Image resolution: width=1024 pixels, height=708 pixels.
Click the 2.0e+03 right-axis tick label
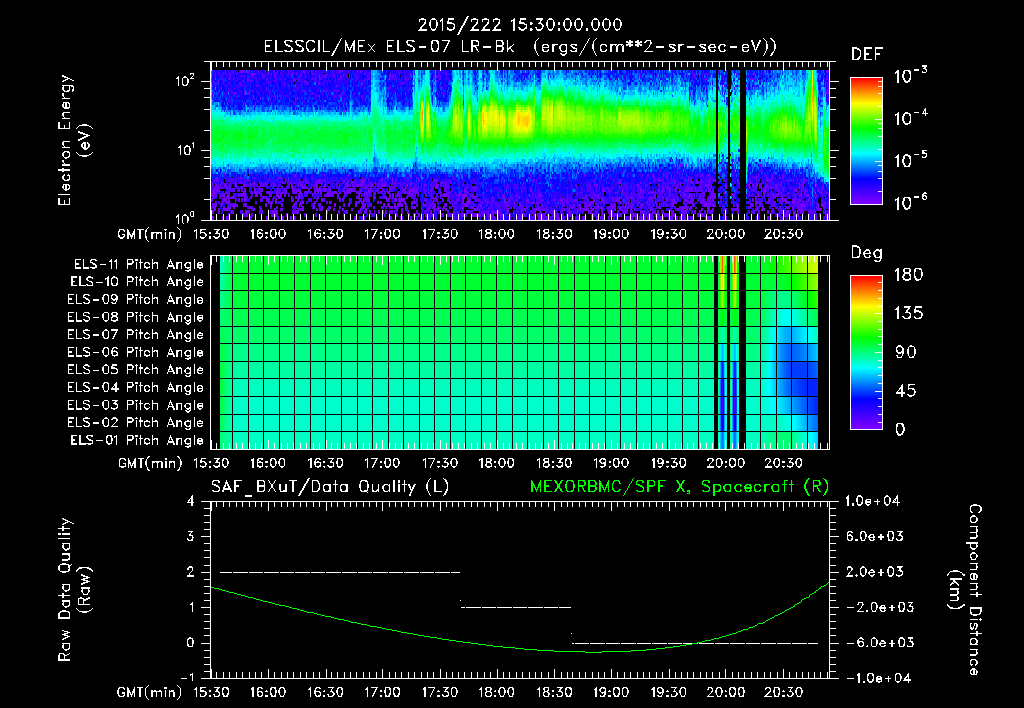874,572
